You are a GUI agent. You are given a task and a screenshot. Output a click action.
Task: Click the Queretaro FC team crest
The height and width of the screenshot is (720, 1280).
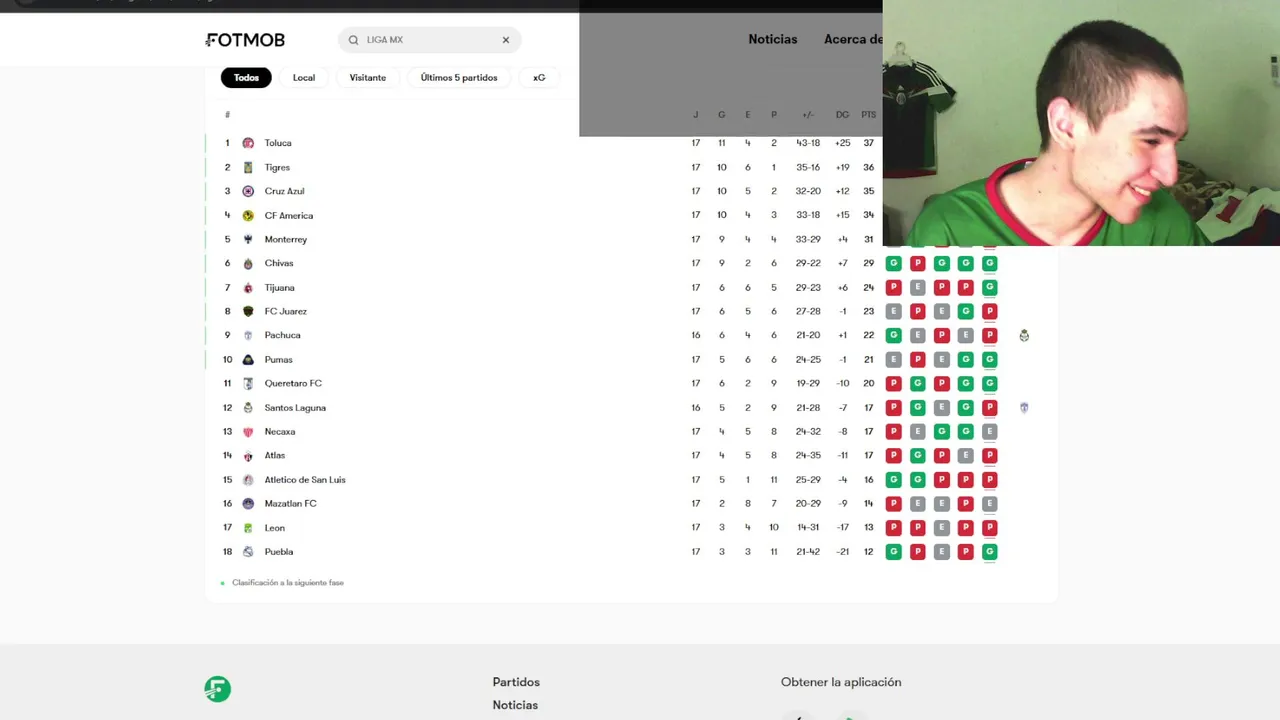tap(248, 383)
